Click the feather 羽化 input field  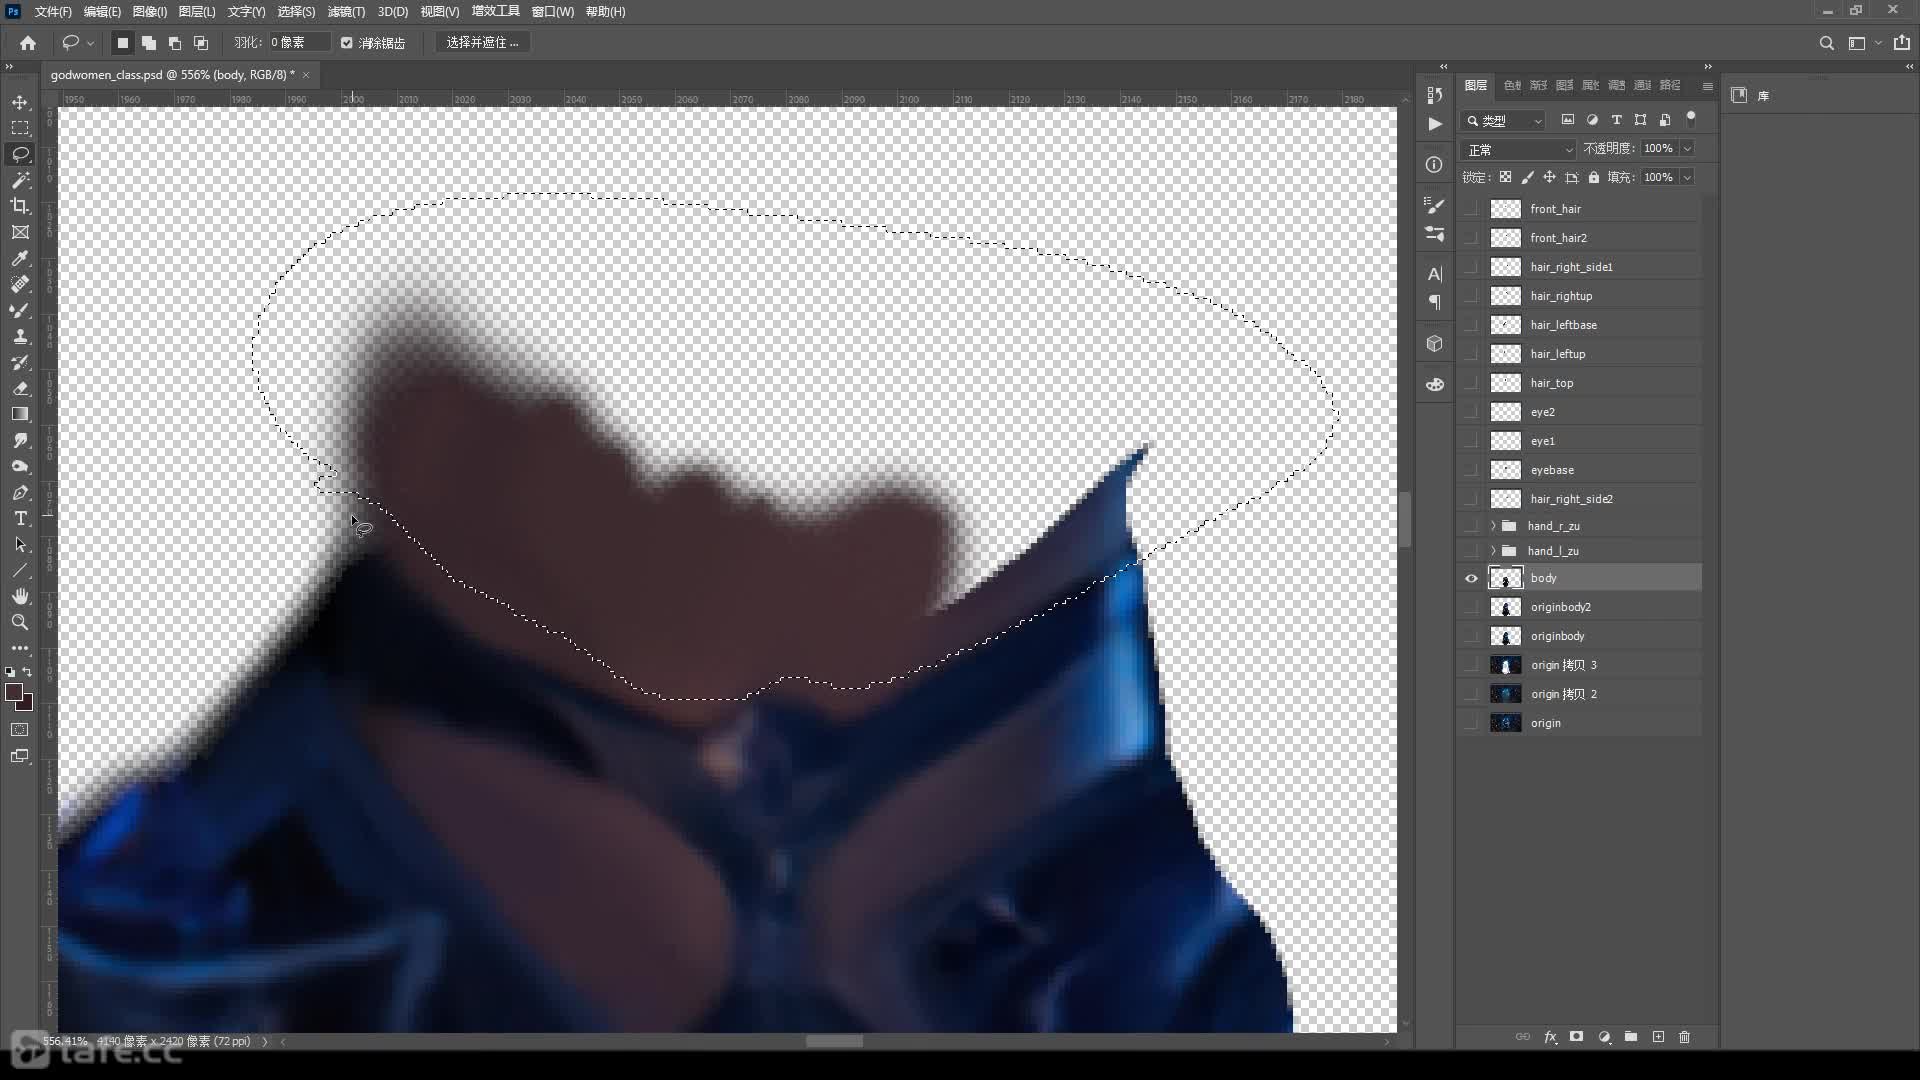[298, 42]
